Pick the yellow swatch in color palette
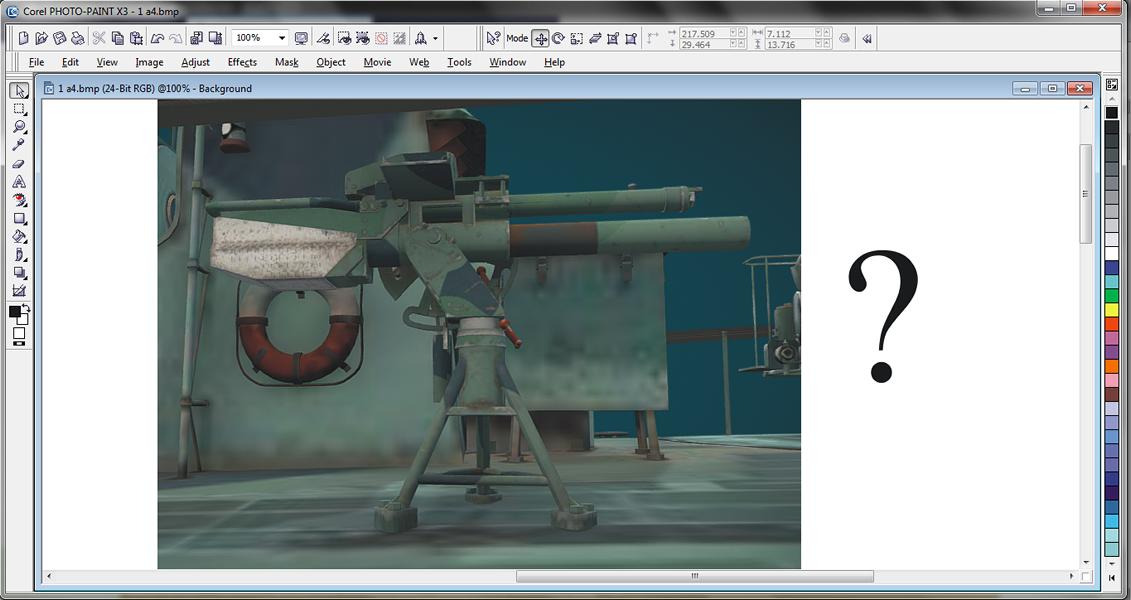 click(1112, 310)
